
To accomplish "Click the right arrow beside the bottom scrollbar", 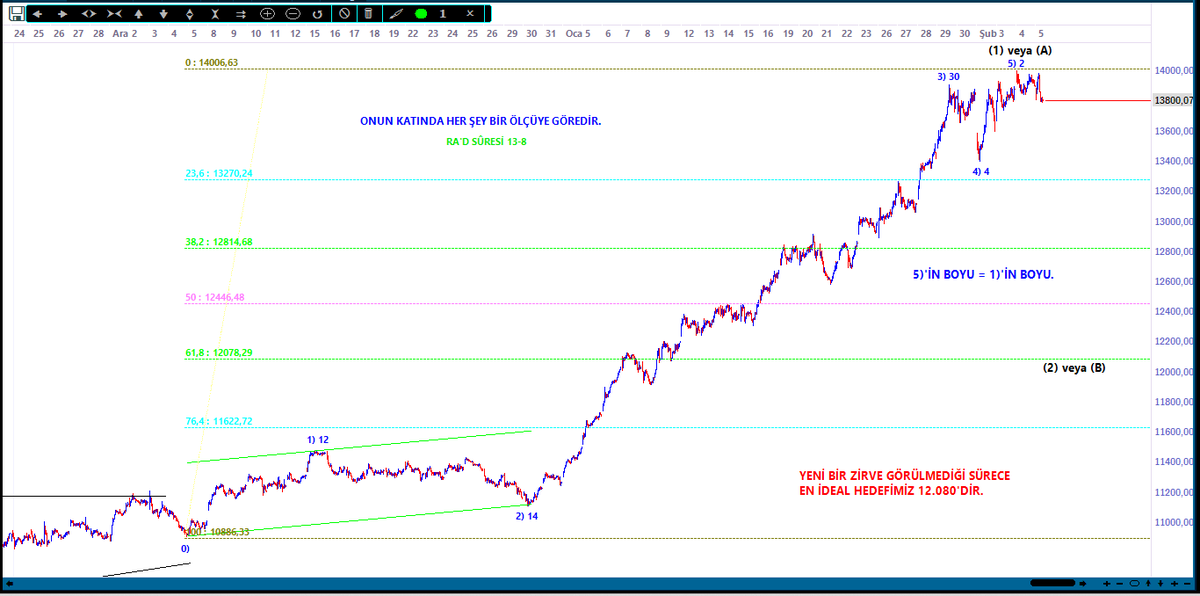I will [x=1083, y=583].
